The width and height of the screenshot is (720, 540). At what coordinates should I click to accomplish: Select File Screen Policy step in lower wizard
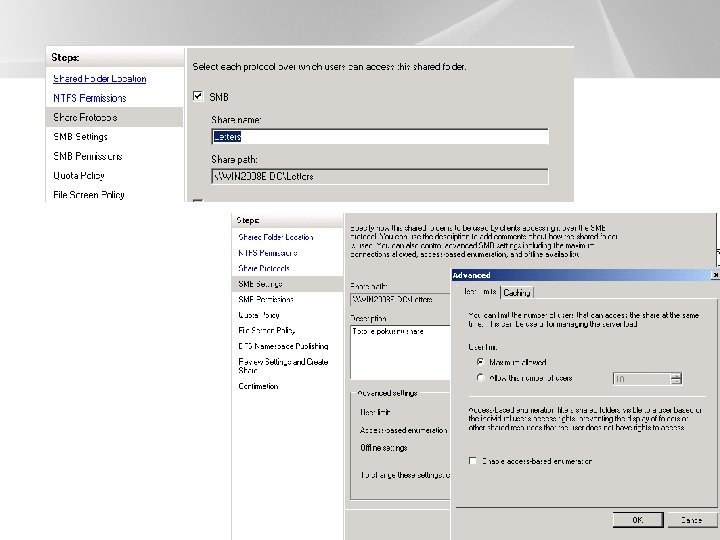pyautogui.click(x=266, y=330)
